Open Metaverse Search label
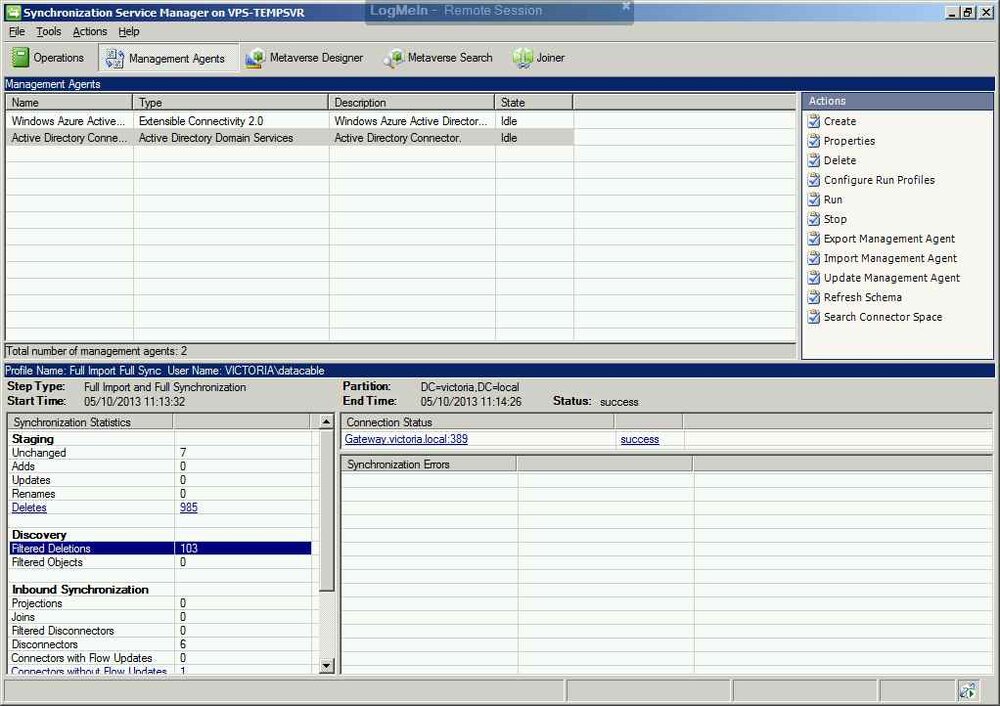The image size is (1000, 706). click(450, 57)
